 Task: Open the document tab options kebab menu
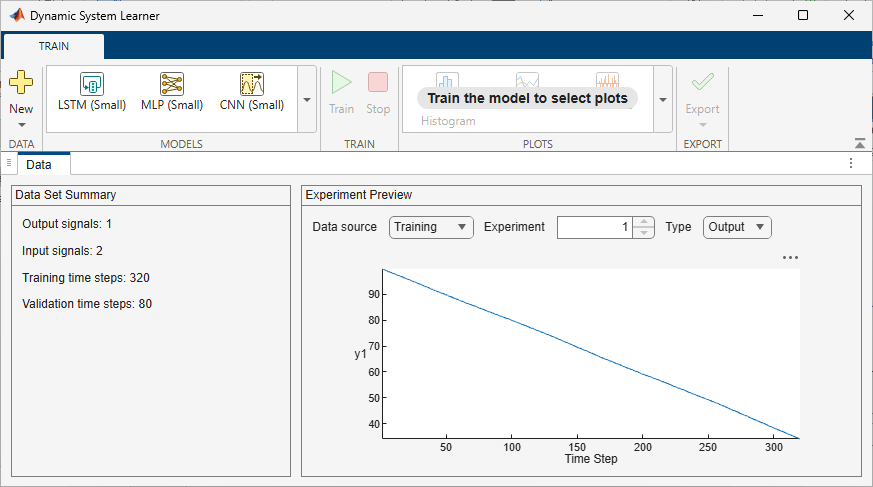851,163
